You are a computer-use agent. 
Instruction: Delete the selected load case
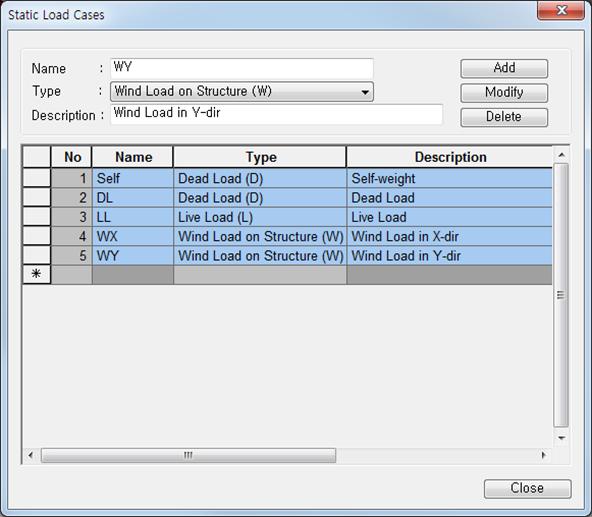pyautogui.click(x=504, y=117)
